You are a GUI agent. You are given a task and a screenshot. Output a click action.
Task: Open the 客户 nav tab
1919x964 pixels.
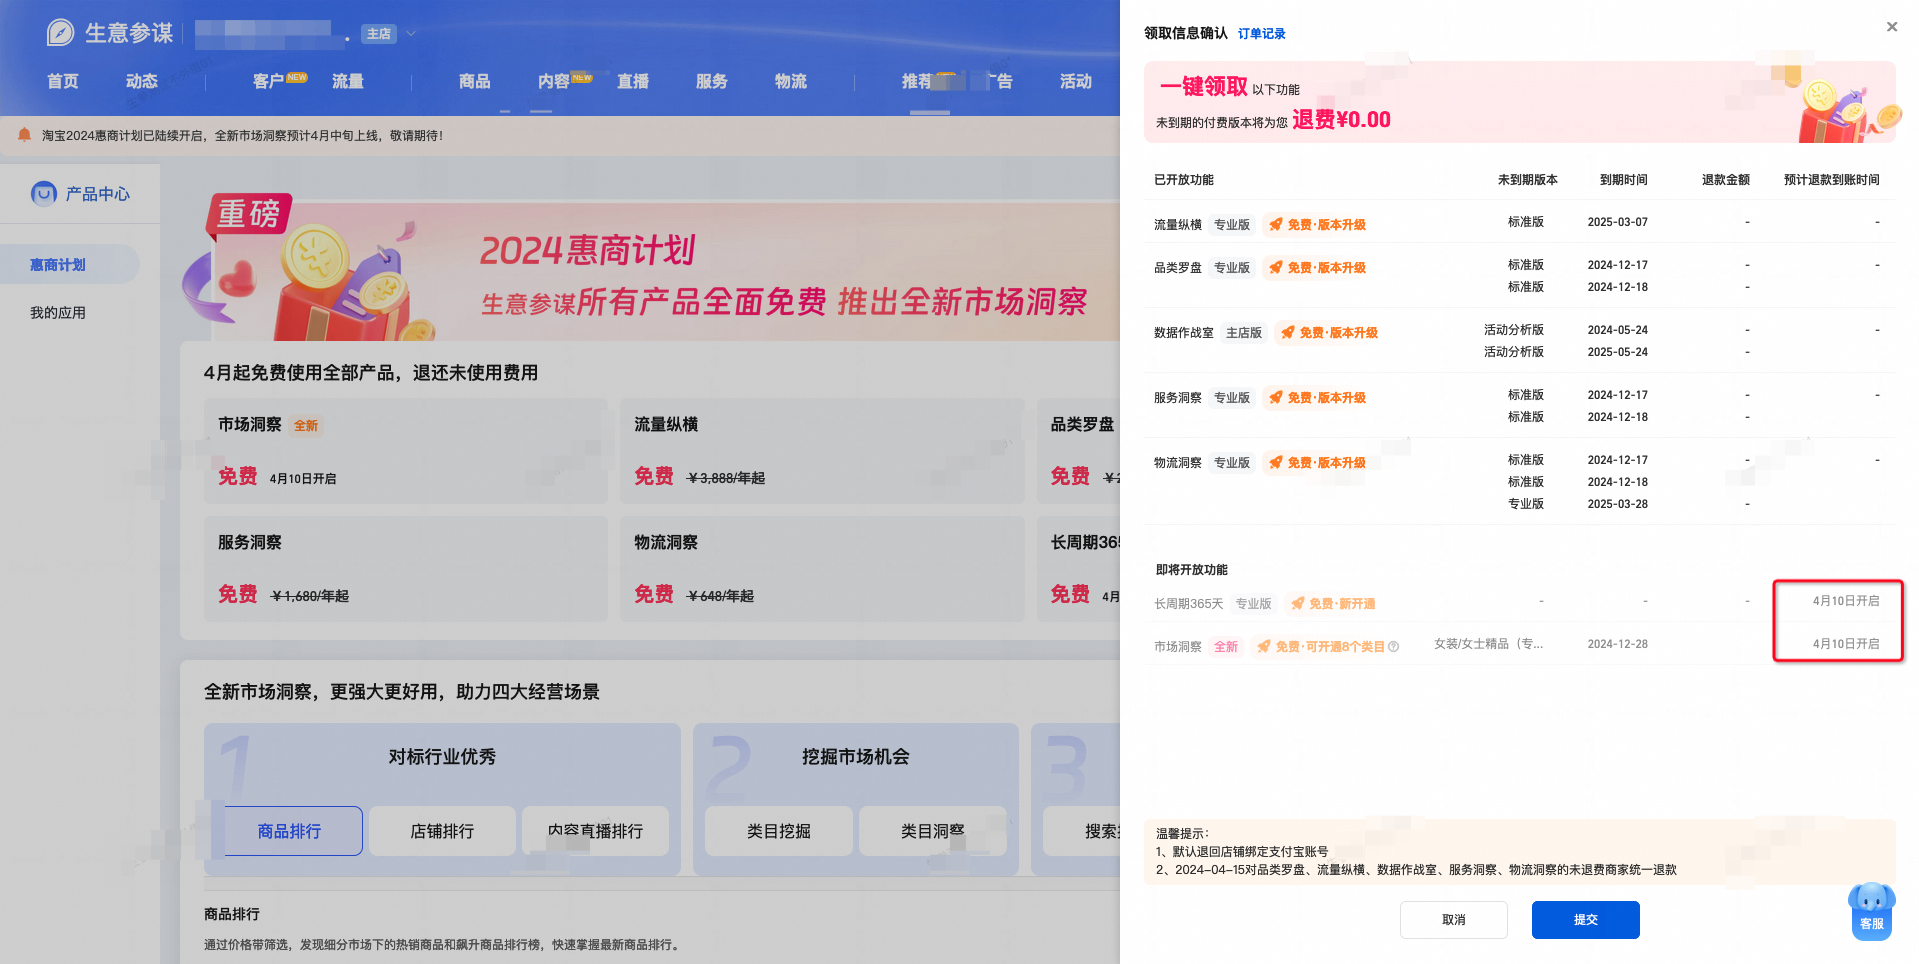[x=269, y=81]
